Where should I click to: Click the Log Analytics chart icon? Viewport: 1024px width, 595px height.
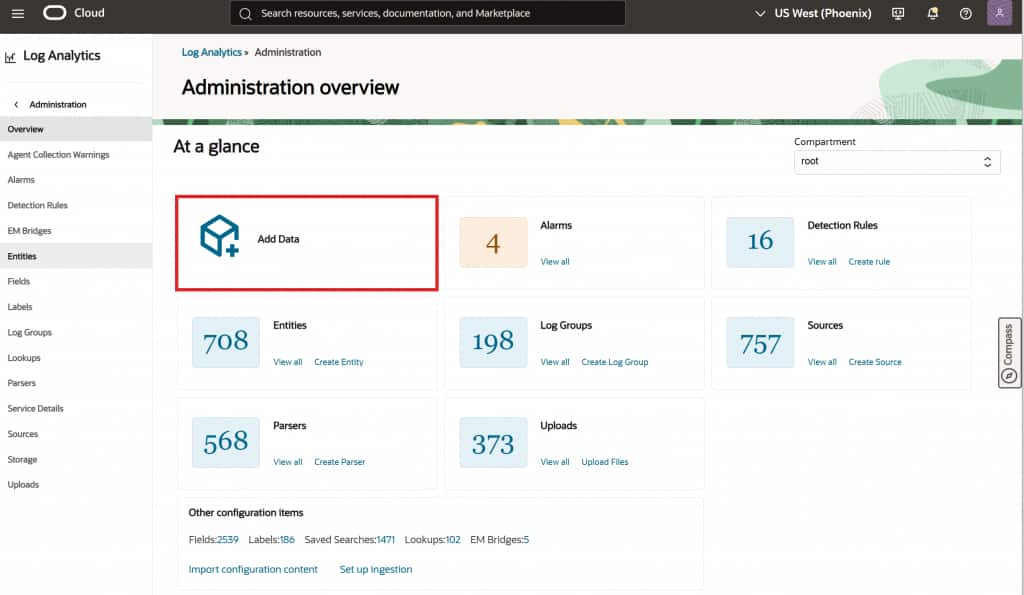pos(10,57)
